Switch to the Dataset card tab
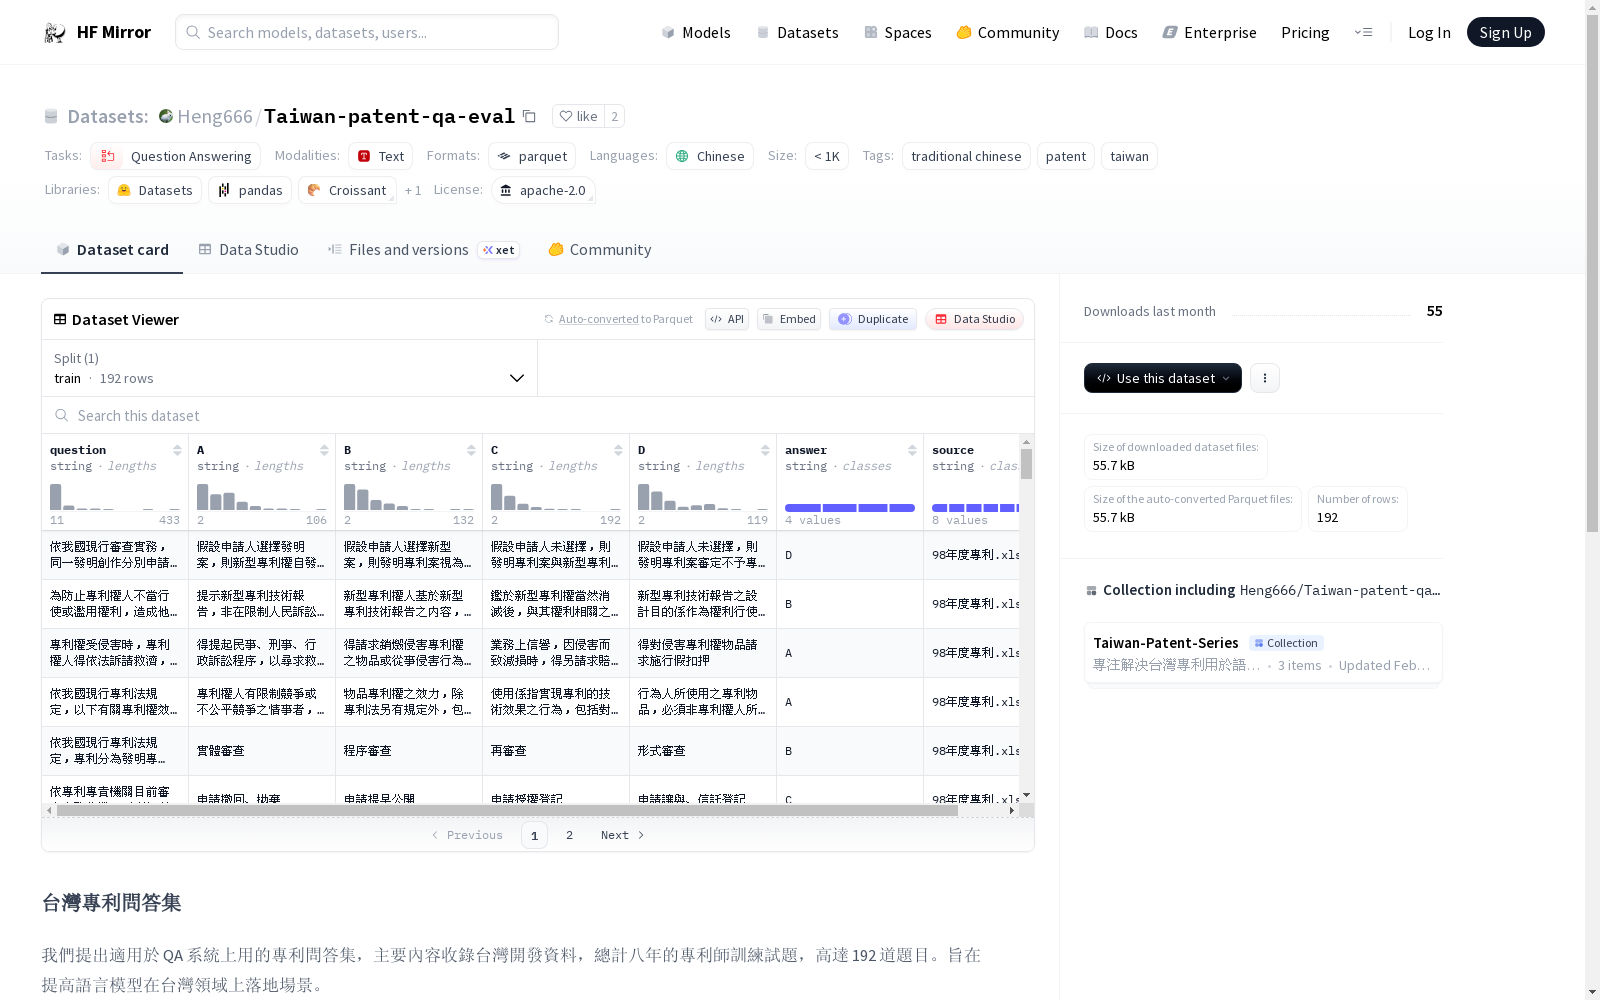This screenshot has height=1000, width=1600. coord(112,249)
